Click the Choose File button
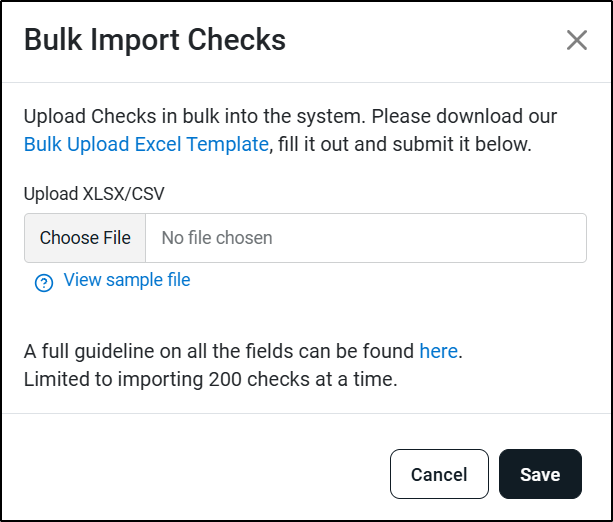Screen dimensions: 613x522 (85, 238)
